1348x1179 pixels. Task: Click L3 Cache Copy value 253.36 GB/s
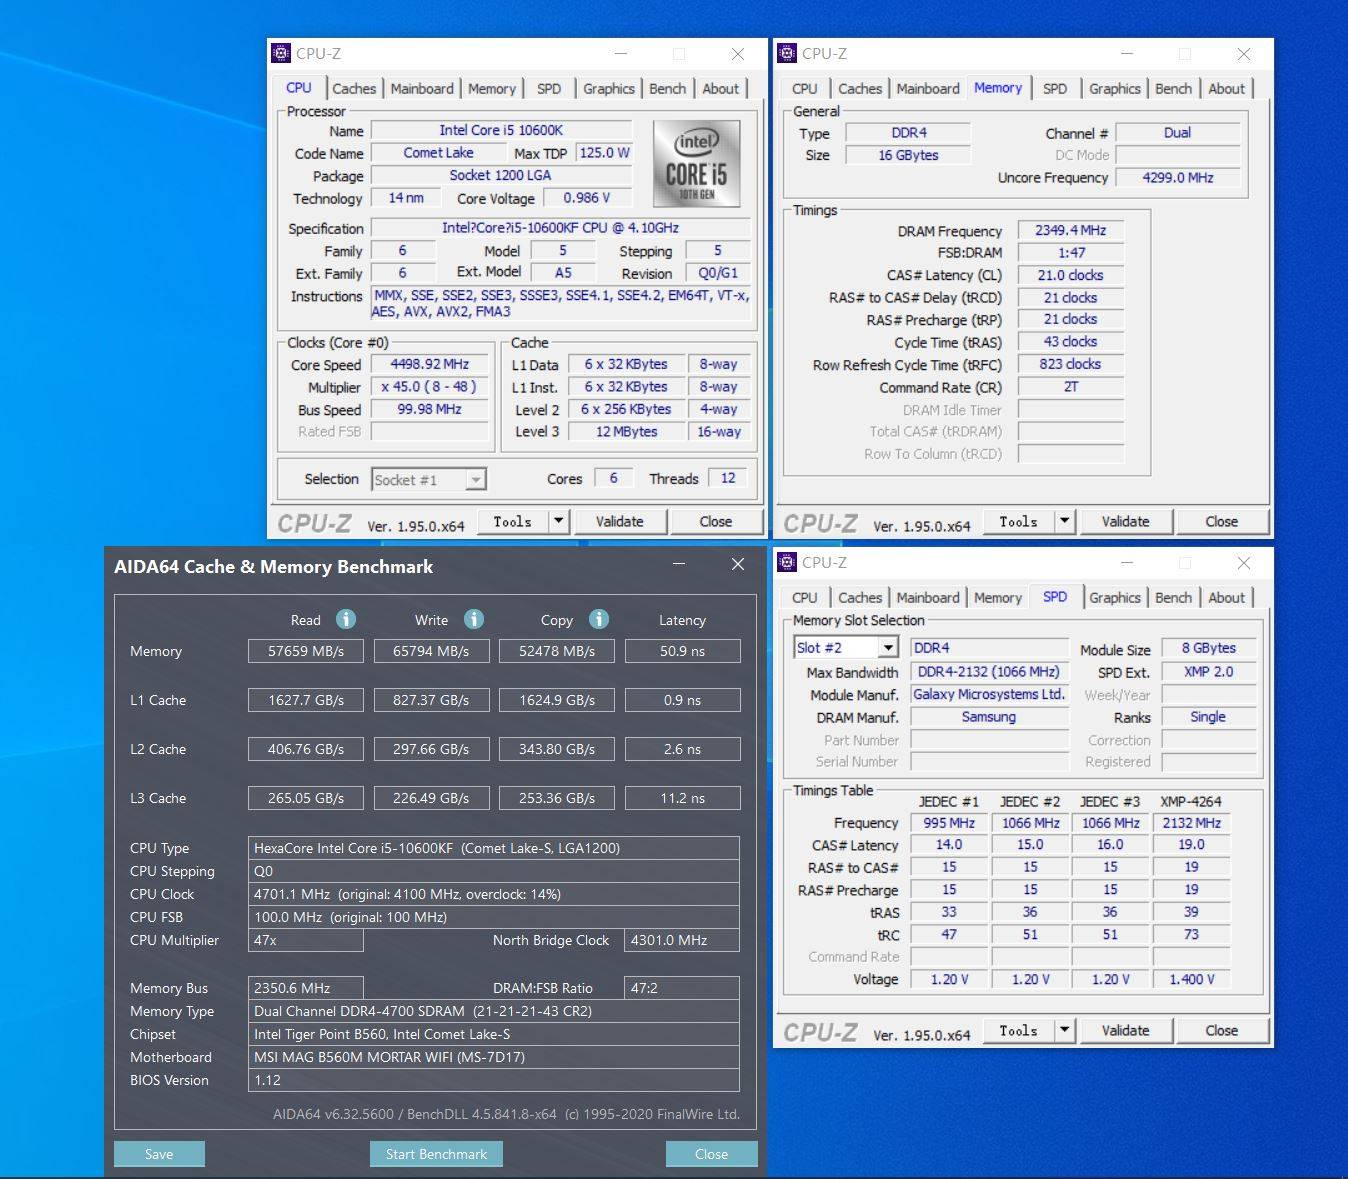[557, 798]
